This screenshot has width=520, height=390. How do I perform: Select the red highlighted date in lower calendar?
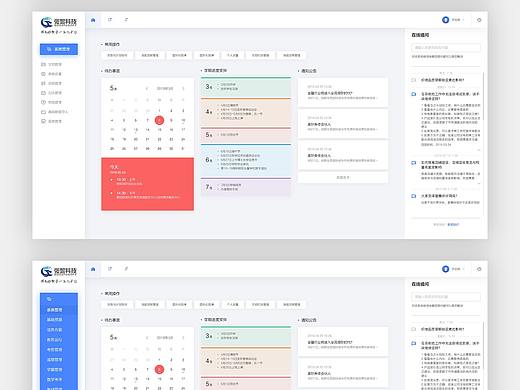click(159, 369)
